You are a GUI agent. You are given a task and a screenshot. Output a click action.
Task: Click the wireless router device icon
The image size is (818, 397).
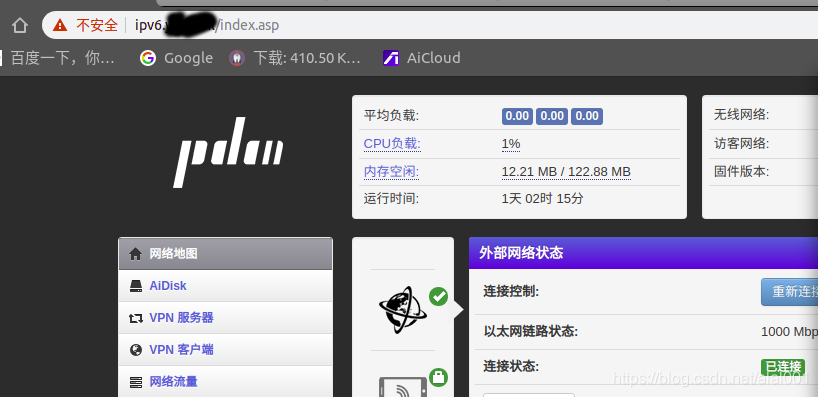[402, 387]
